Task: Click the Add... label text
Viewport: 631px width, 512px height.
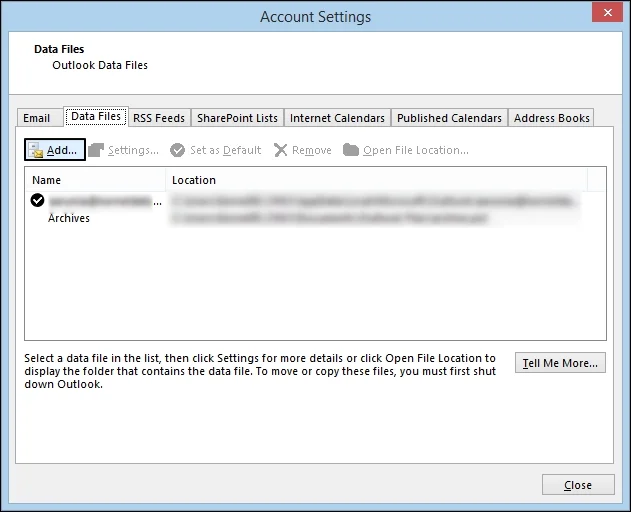Action: tap(62, 150)
